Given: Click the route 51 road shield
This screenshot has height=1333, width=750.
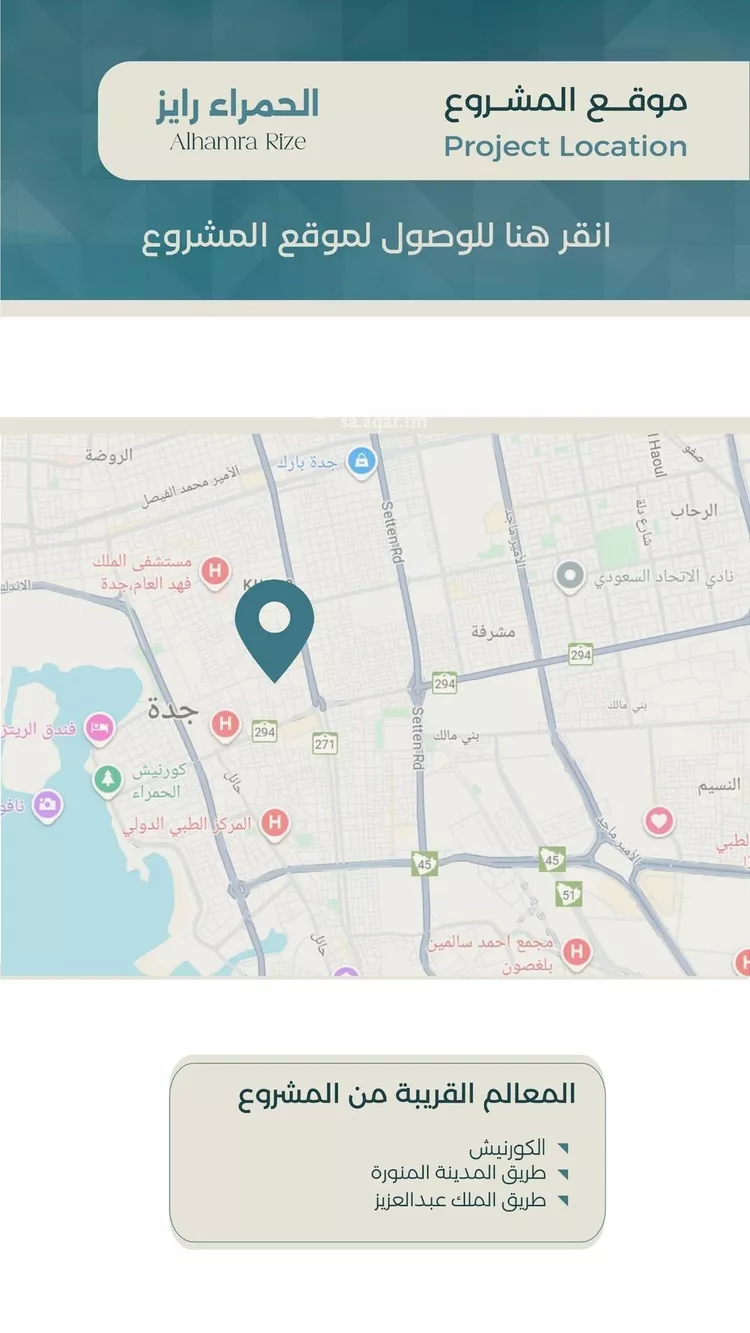Looking at the screenshot, I should [569, 892].
